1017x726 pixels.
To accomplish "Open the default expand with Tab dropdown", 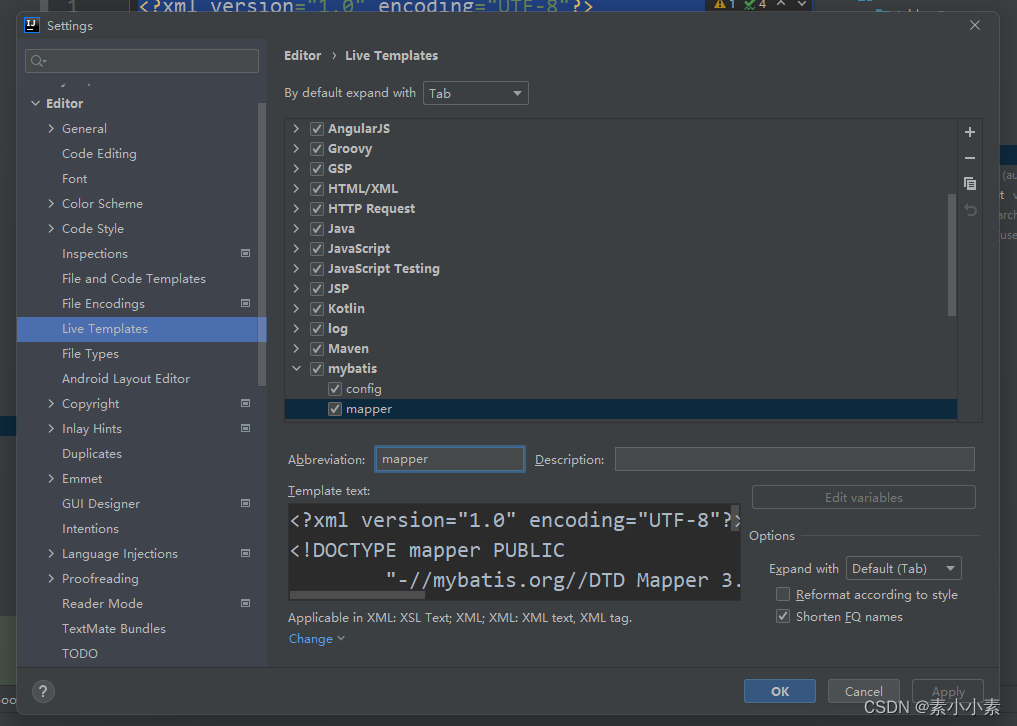I will click(475, 93).
